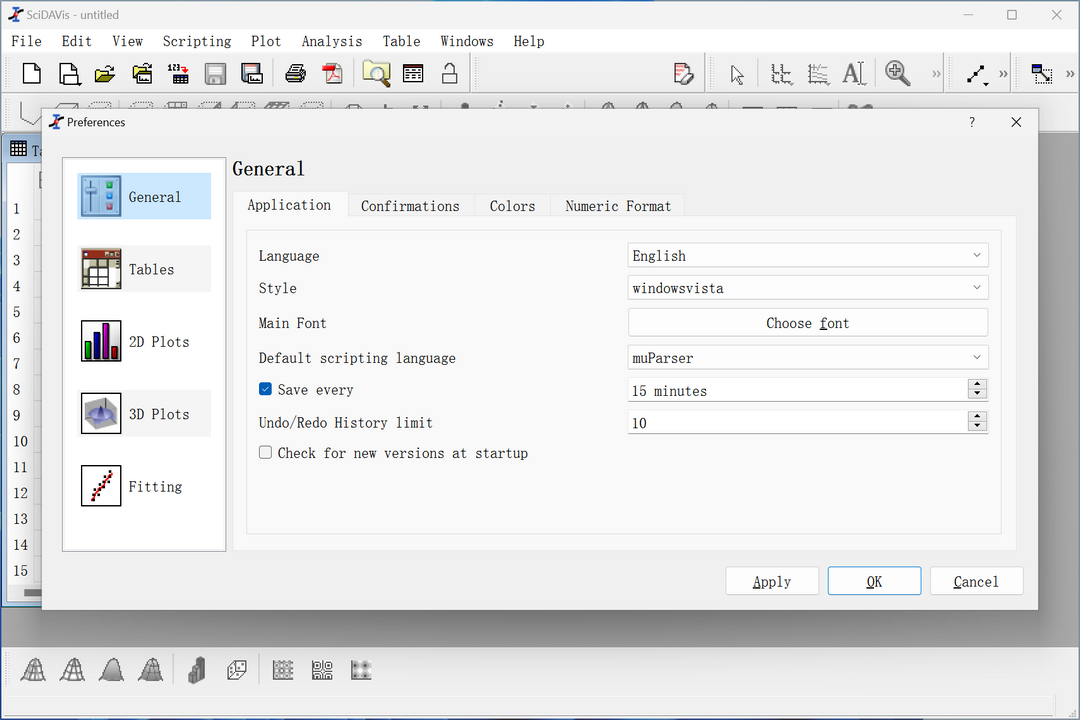Click the Apply button

[x=771, y=582]
